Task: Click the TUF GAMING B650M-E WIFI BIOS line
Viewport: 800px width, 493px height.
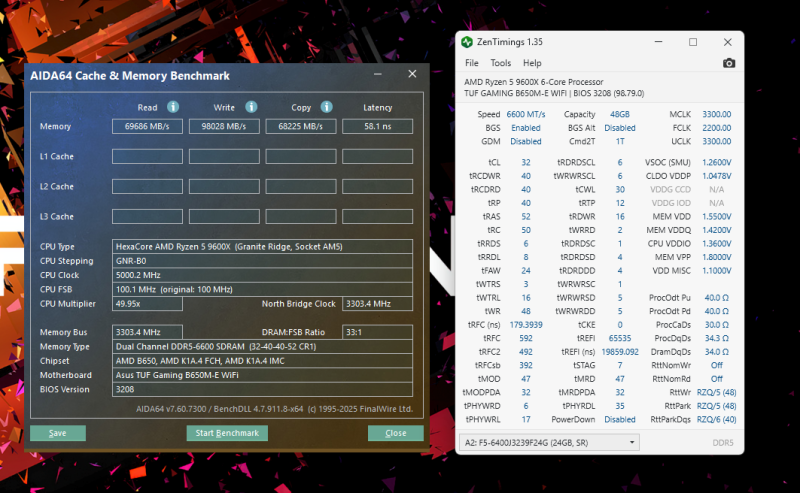Action: [x=554, y=93]
